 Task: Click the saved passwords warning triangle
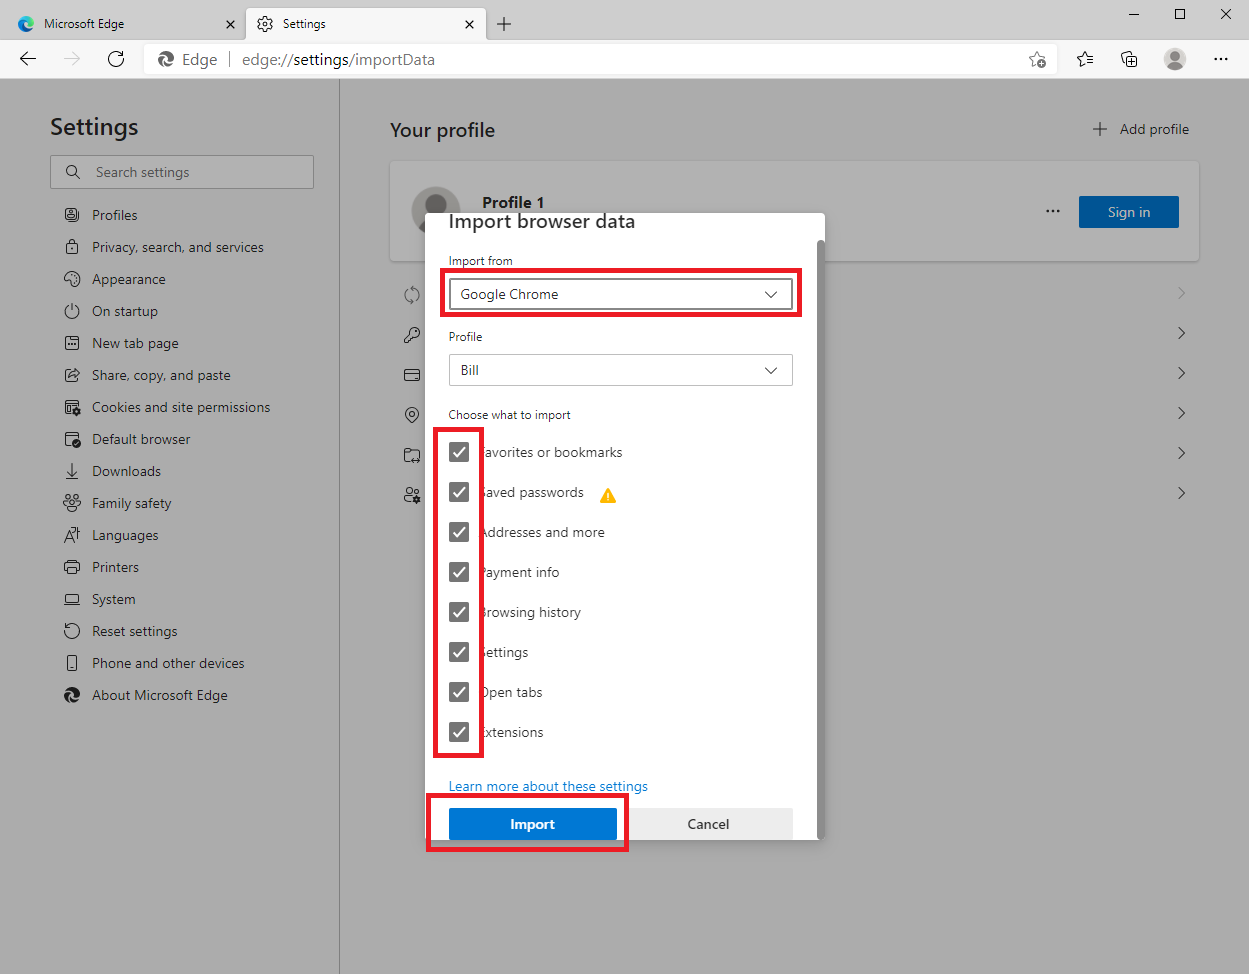coord(608,494)
